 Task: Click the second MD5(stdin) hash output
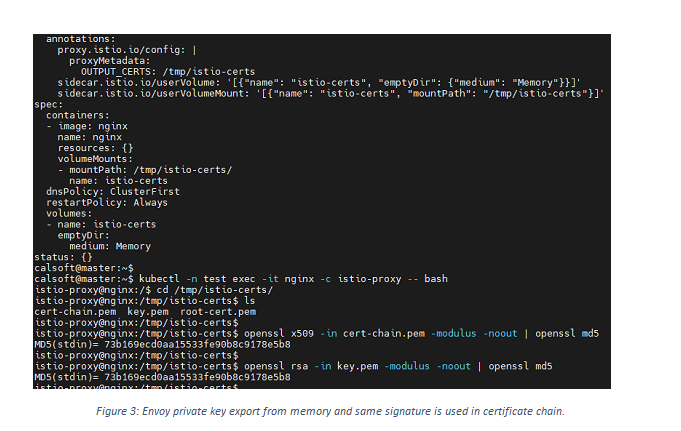162,377
